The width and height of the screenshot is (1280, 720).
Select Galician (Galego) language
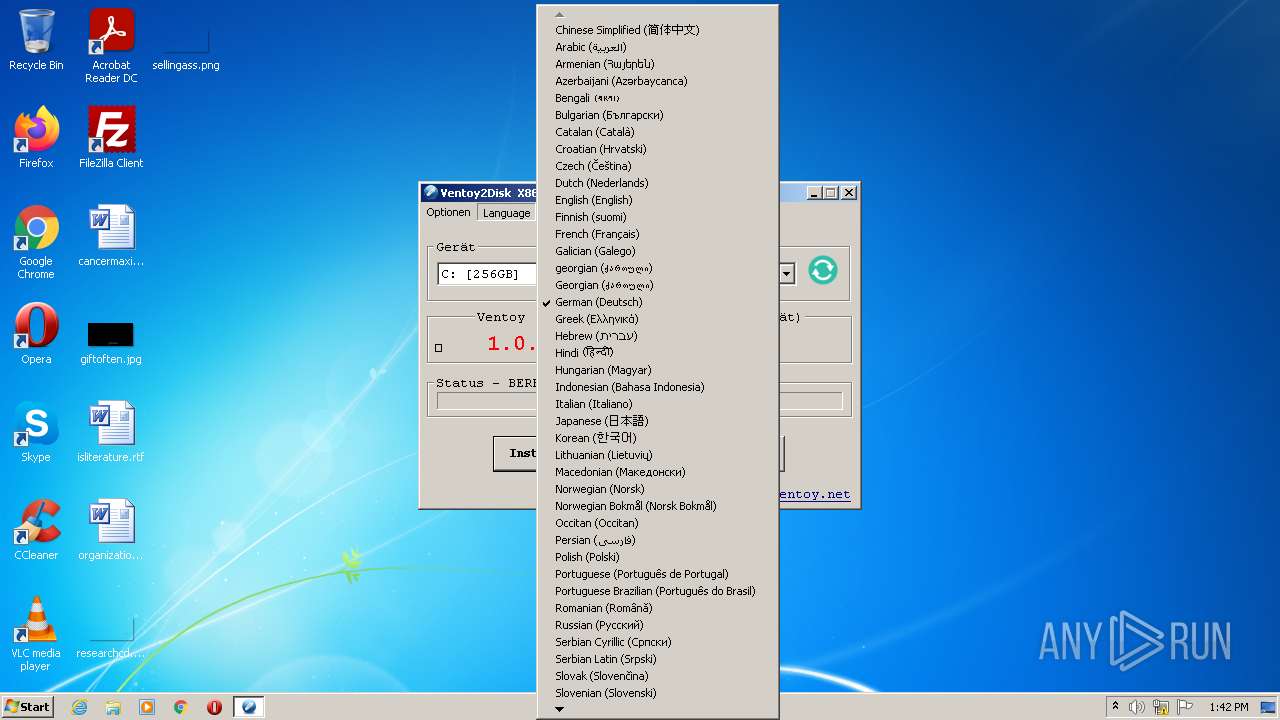pos(658,251)
